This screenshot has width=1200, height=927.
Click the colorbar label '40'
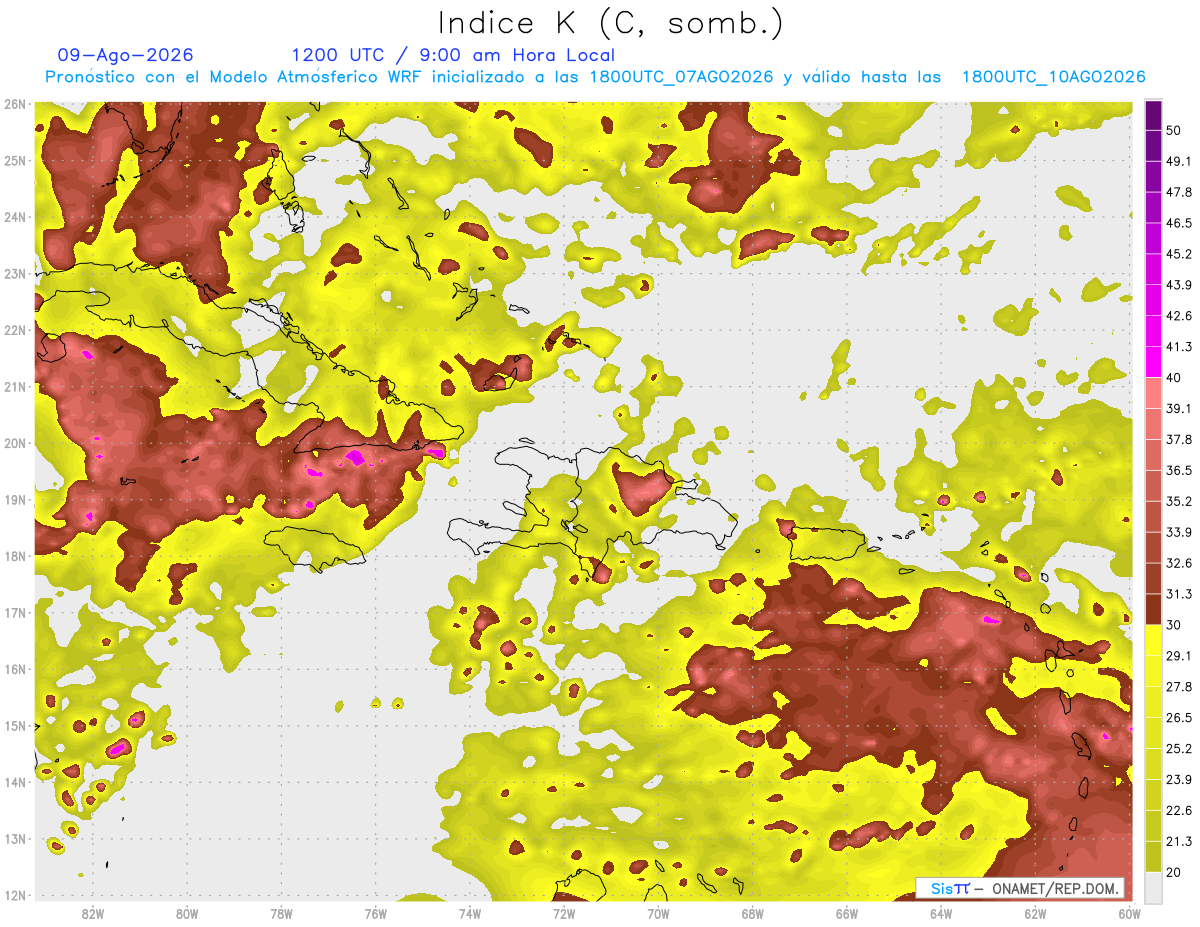pos(1174,378)
